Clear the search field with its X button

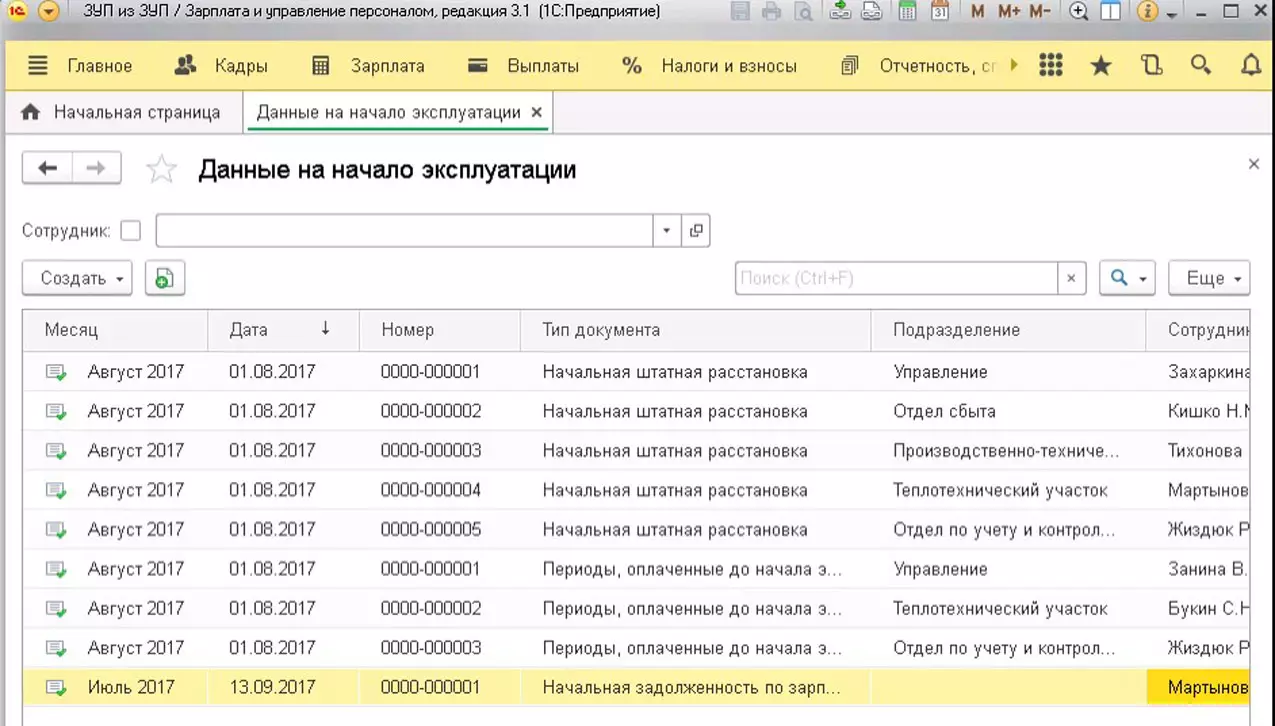pos(1072,279)
